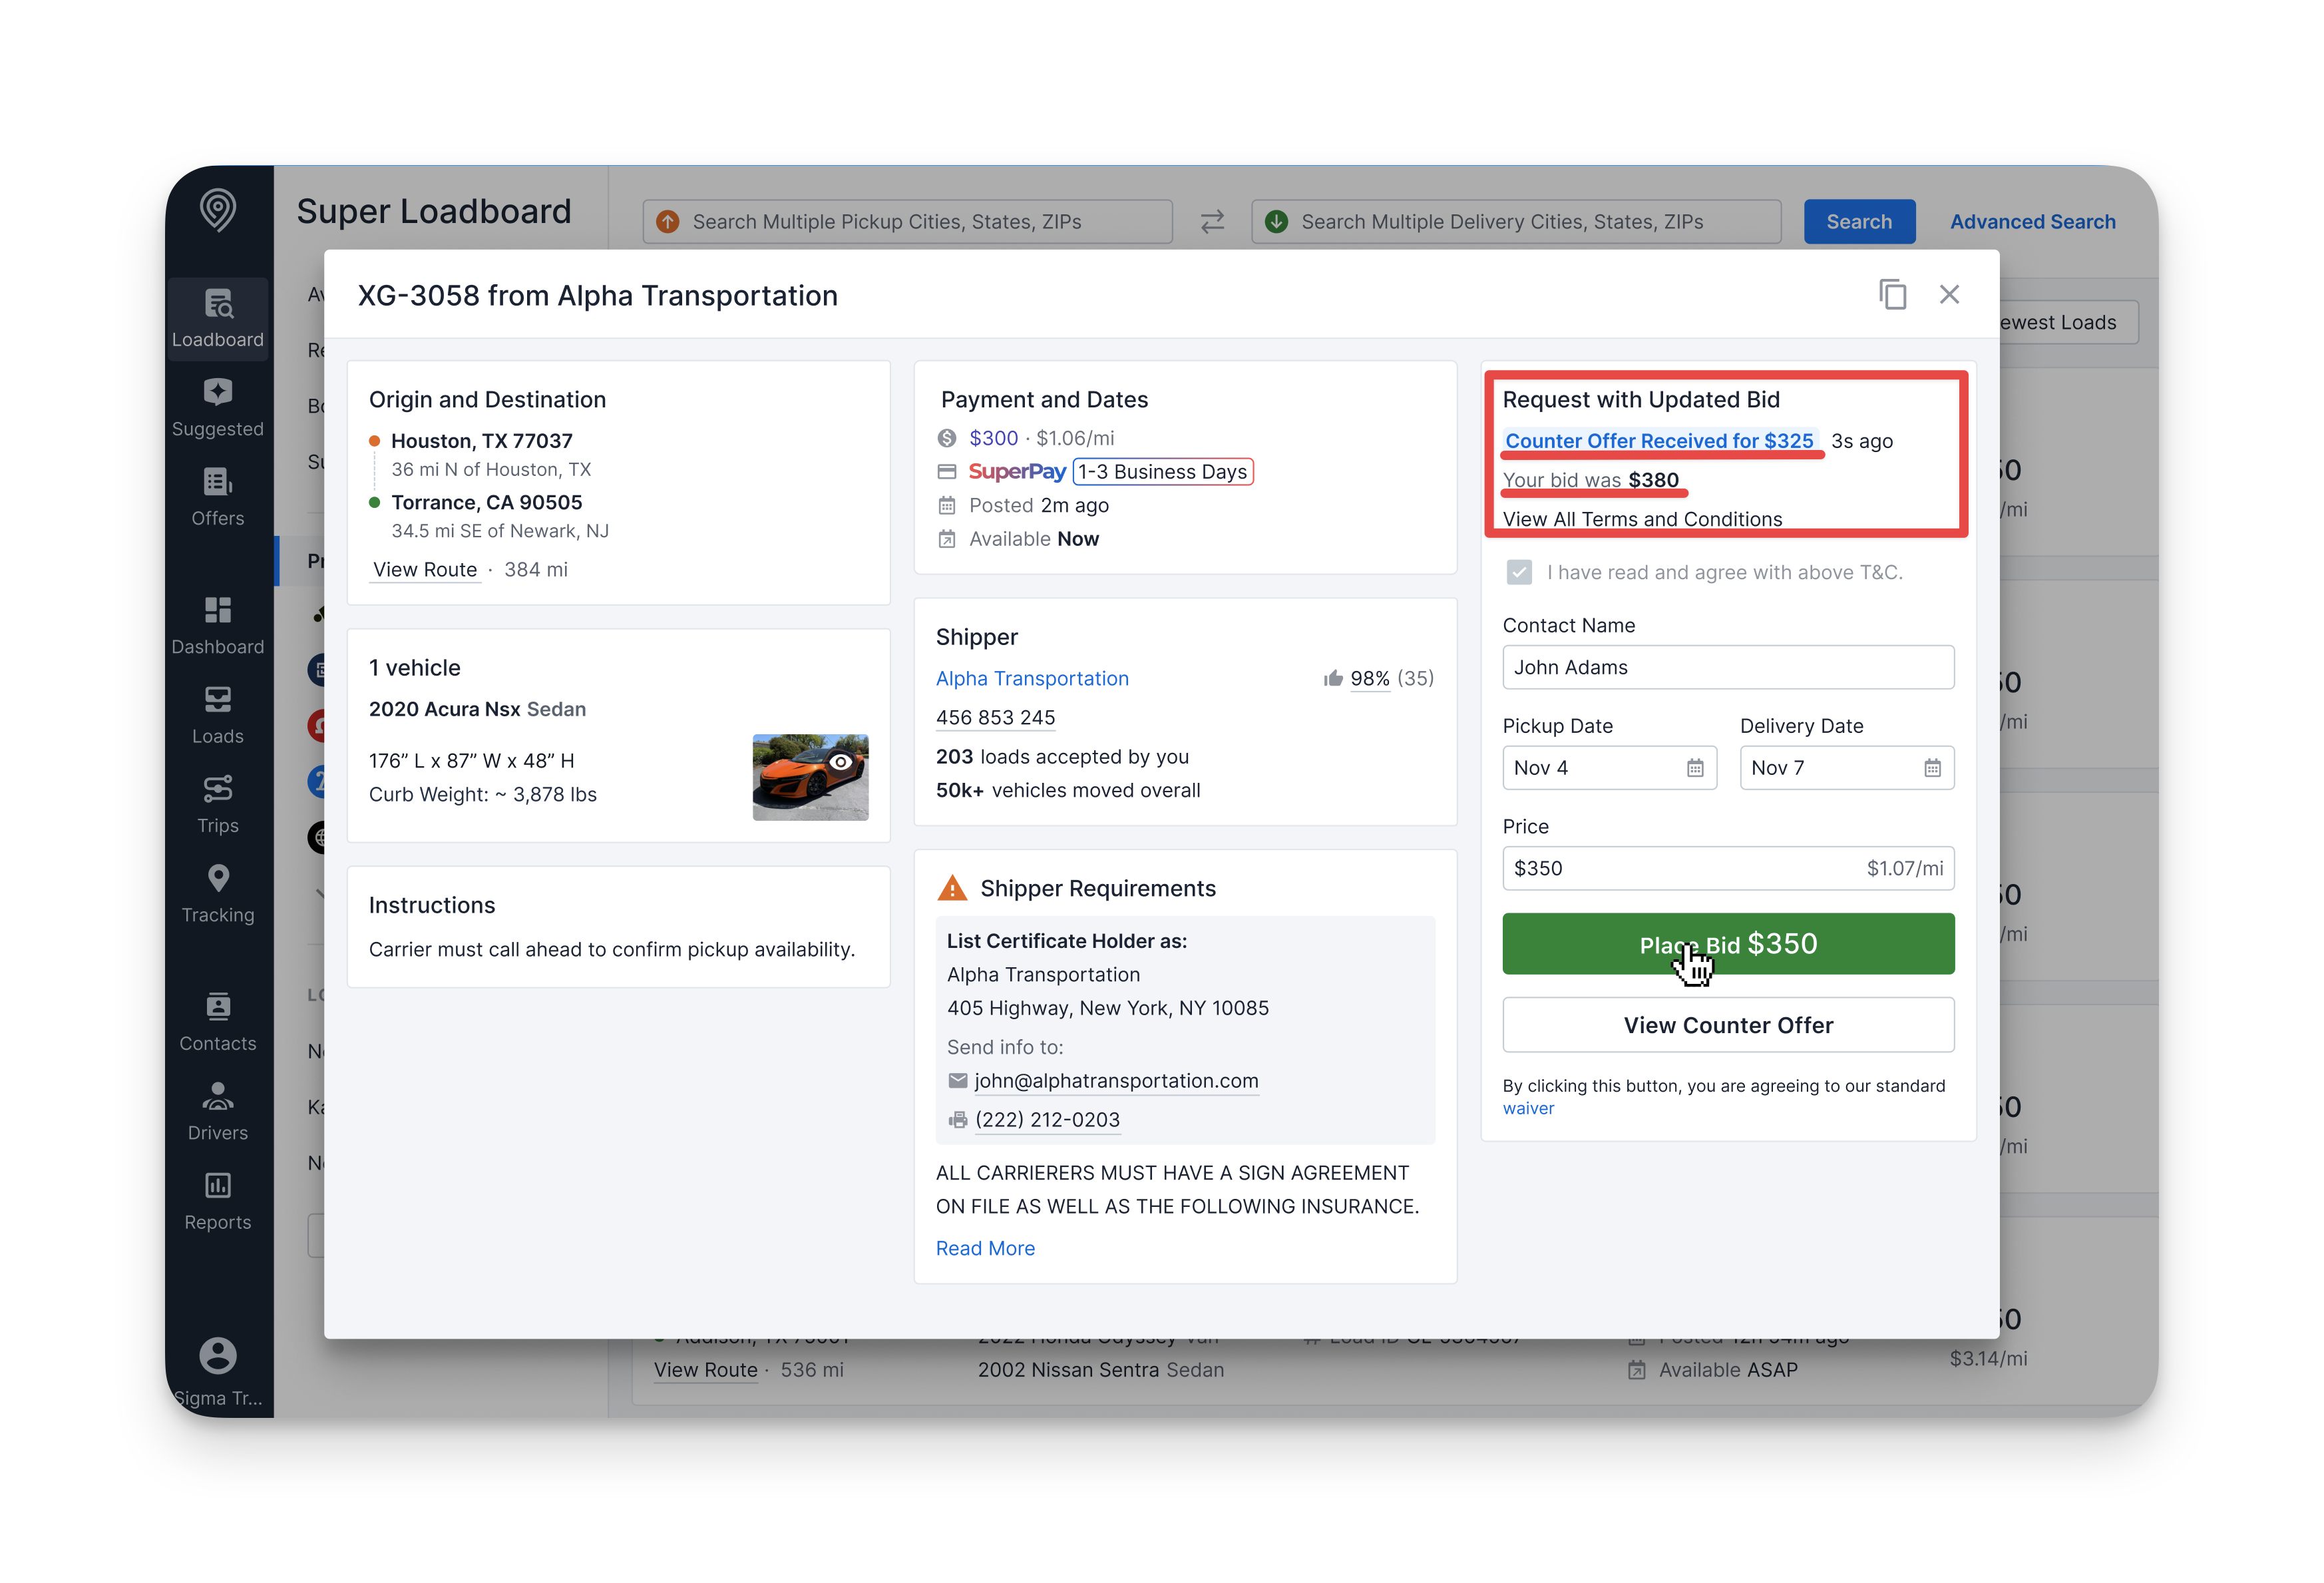Viewport: 2324px width, 1583px height.
Task: Place the bid for $350
Action: tap(1728, 944)
